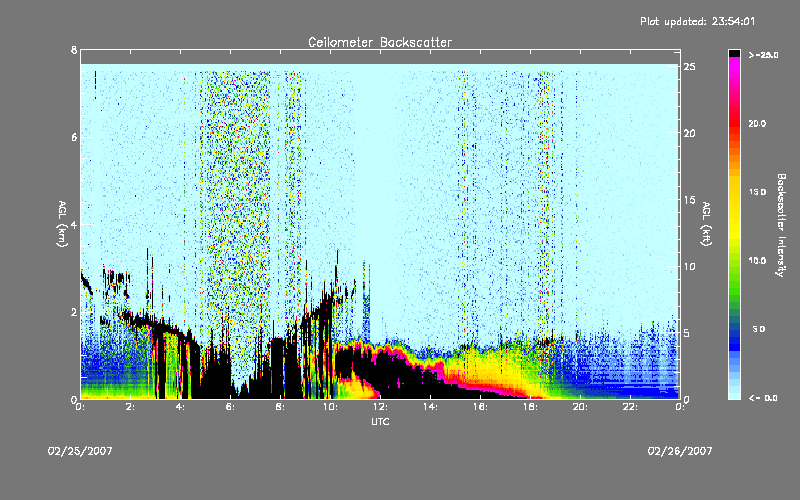800x500 pixels.
Task: Click the 'Plot updated: 23:54:01' timestamp
Action: pyautogui.click(x=697, y=21)
